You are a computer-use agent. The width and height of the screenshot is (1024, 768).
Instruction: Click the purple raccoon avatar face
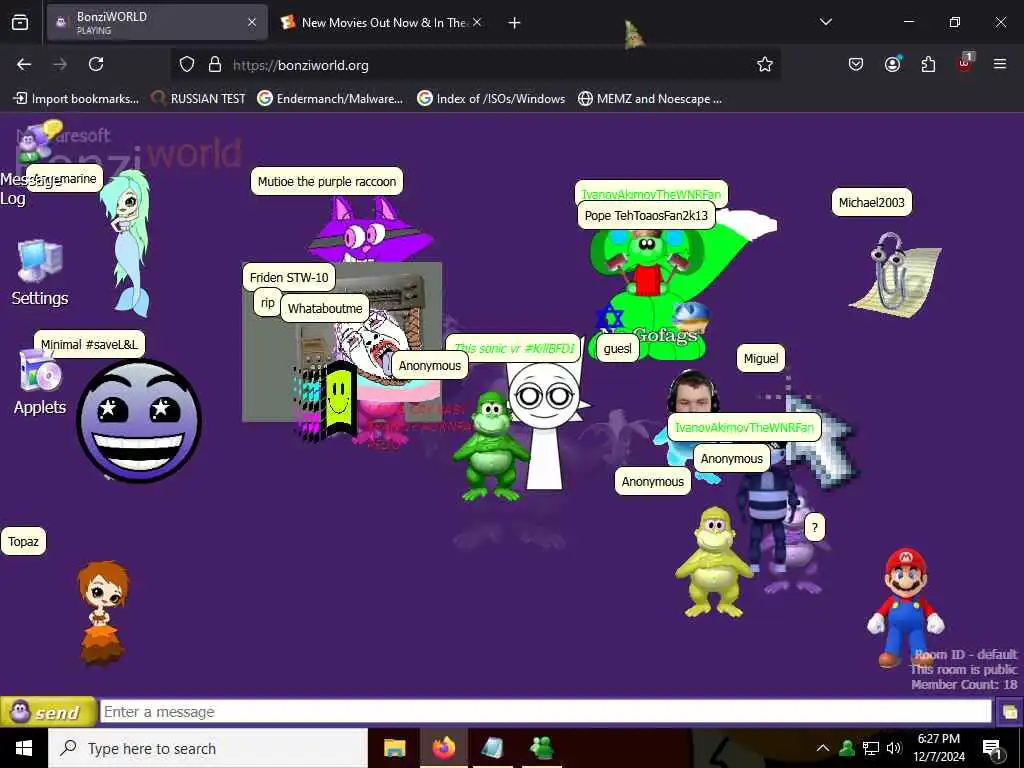pos(370,229)
